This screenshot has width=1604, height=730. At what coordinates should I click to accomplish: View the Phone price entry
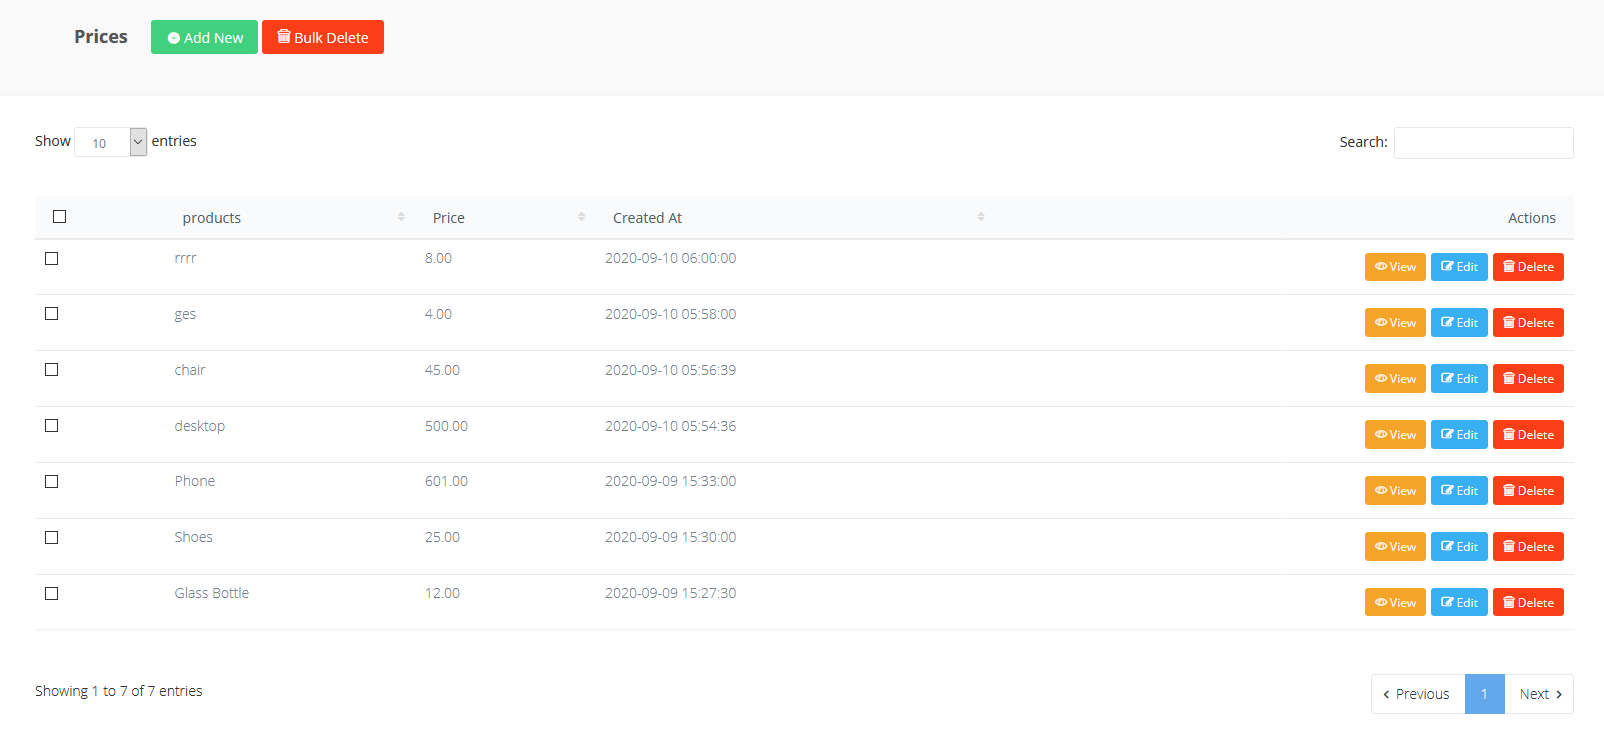point(1395,491)
